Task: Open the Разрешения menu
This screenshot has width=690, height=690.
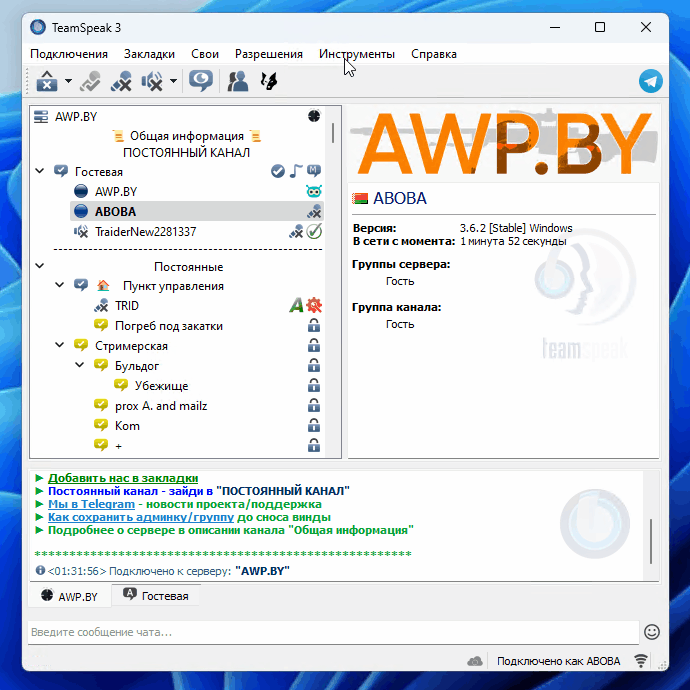Action: point(269,54)
